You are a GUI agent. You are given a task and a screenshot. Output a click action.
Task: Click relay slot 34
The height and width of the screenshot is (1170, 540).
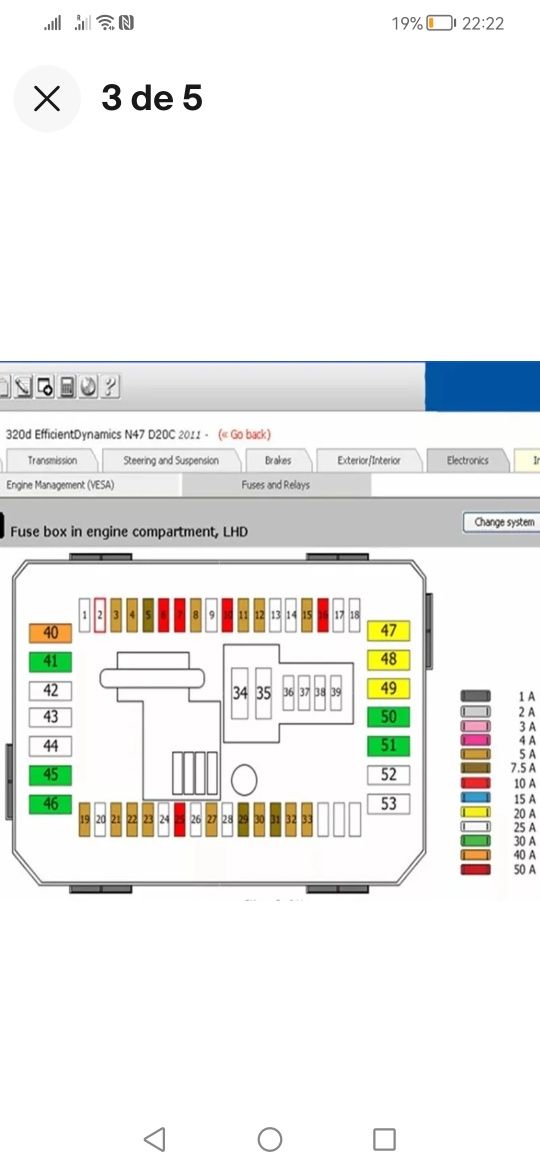coord(239,693)
